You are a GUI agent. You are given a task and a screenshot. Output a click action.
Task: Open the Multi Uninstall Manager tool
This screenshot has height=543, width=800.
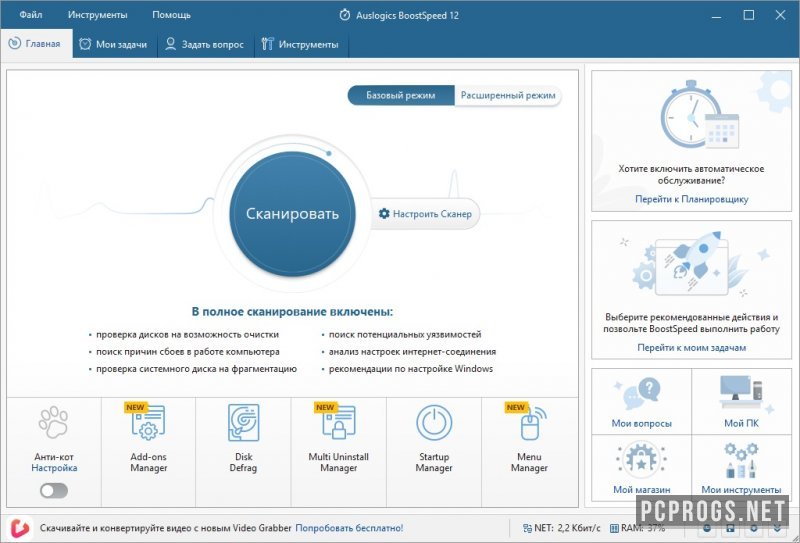point(339,452)
